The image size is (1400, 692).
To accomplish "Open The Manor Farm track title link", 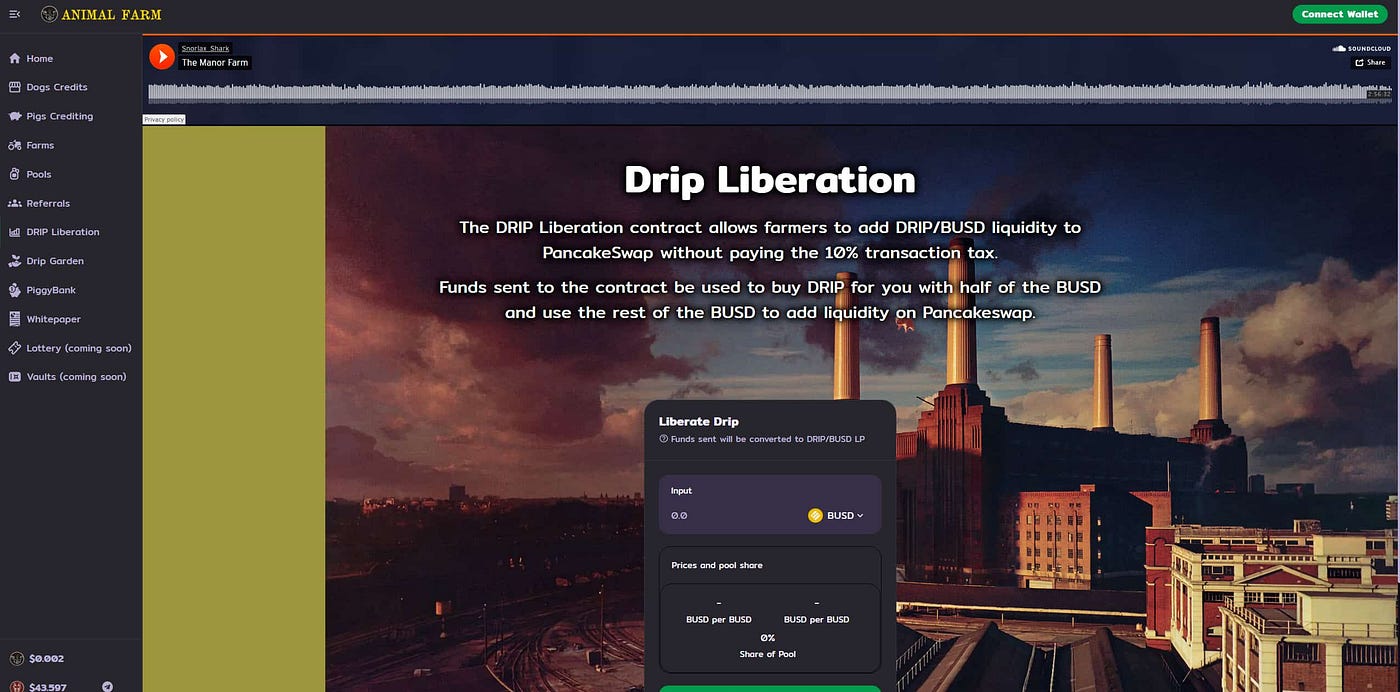I will coord(215,63).
